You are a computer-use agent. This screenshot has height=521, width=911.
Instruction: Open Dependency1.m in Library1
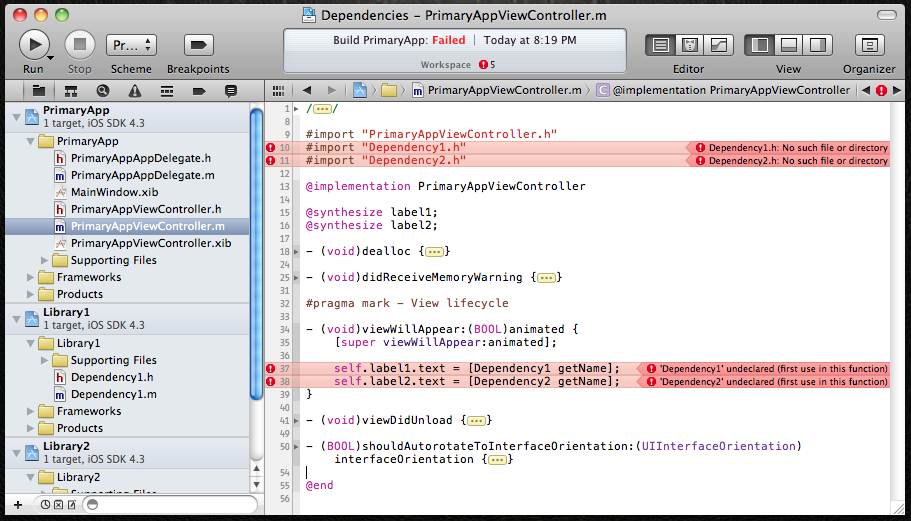tap(114, 394)
